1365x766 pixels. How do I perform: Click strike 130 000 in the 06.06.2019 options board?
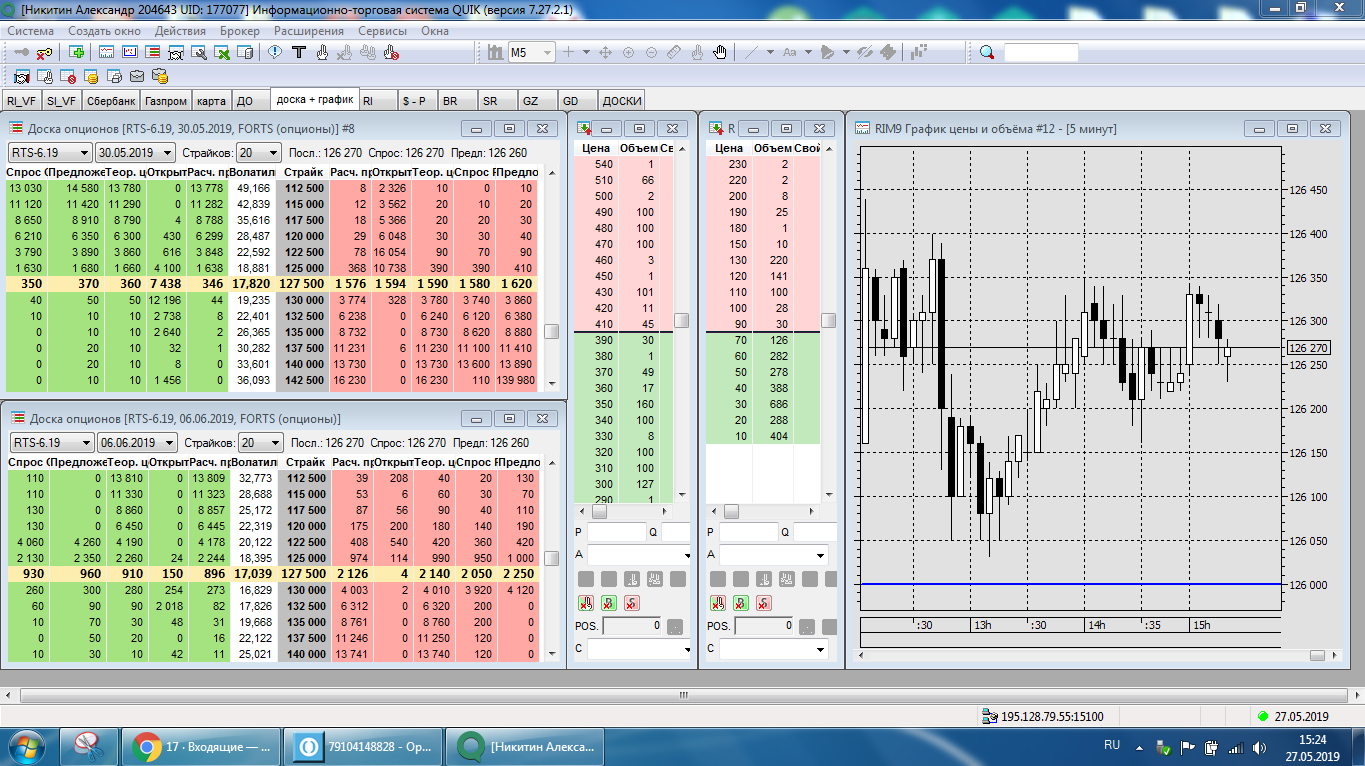click(x=303, y=590)
